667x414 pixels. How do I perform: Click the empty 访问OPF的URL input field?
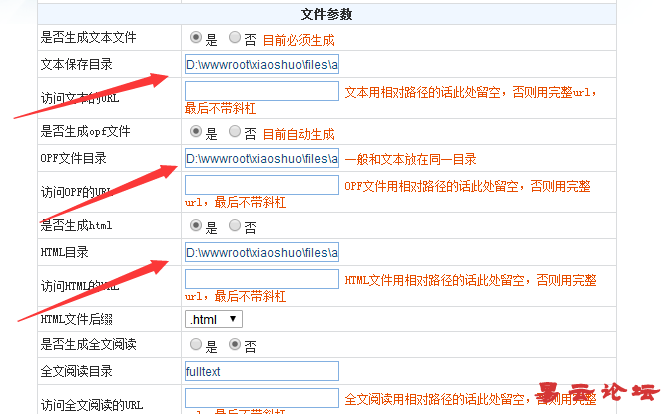click(262, 185)
